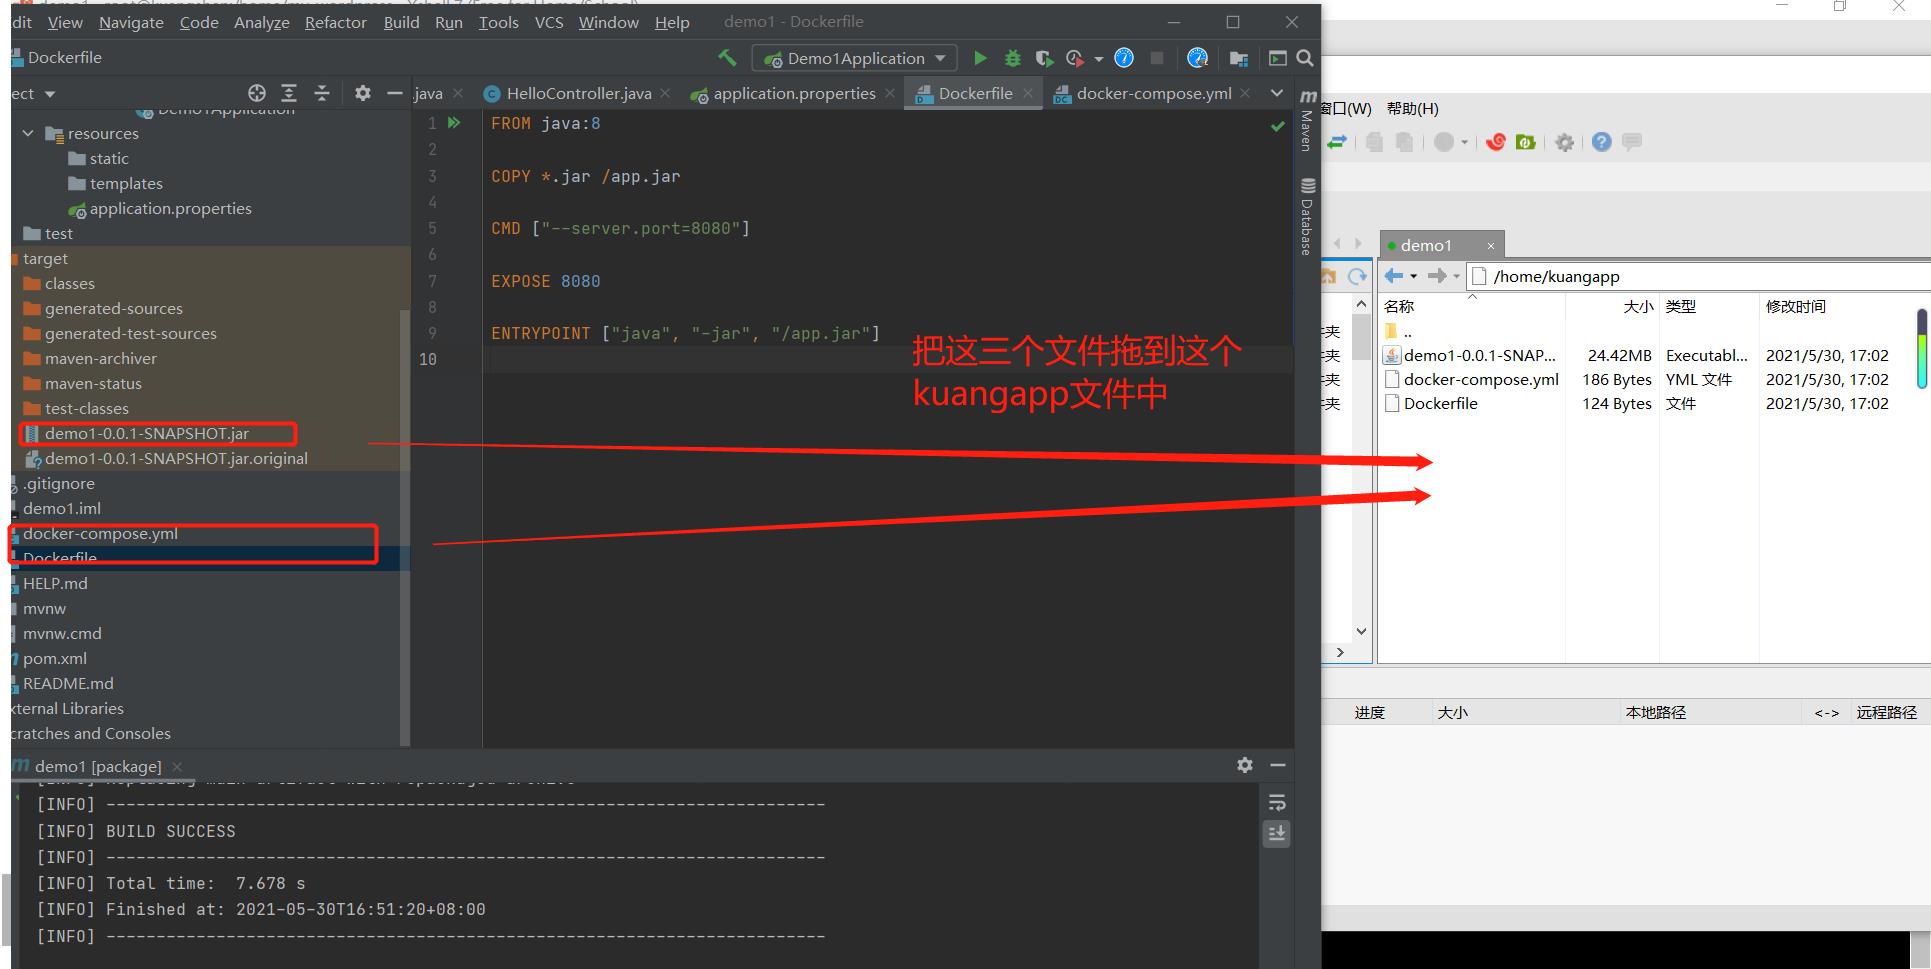This screenshot has height=969, width=1931.
Task: Run with Coverage shield icon
Action: (x=1044, y=58)
